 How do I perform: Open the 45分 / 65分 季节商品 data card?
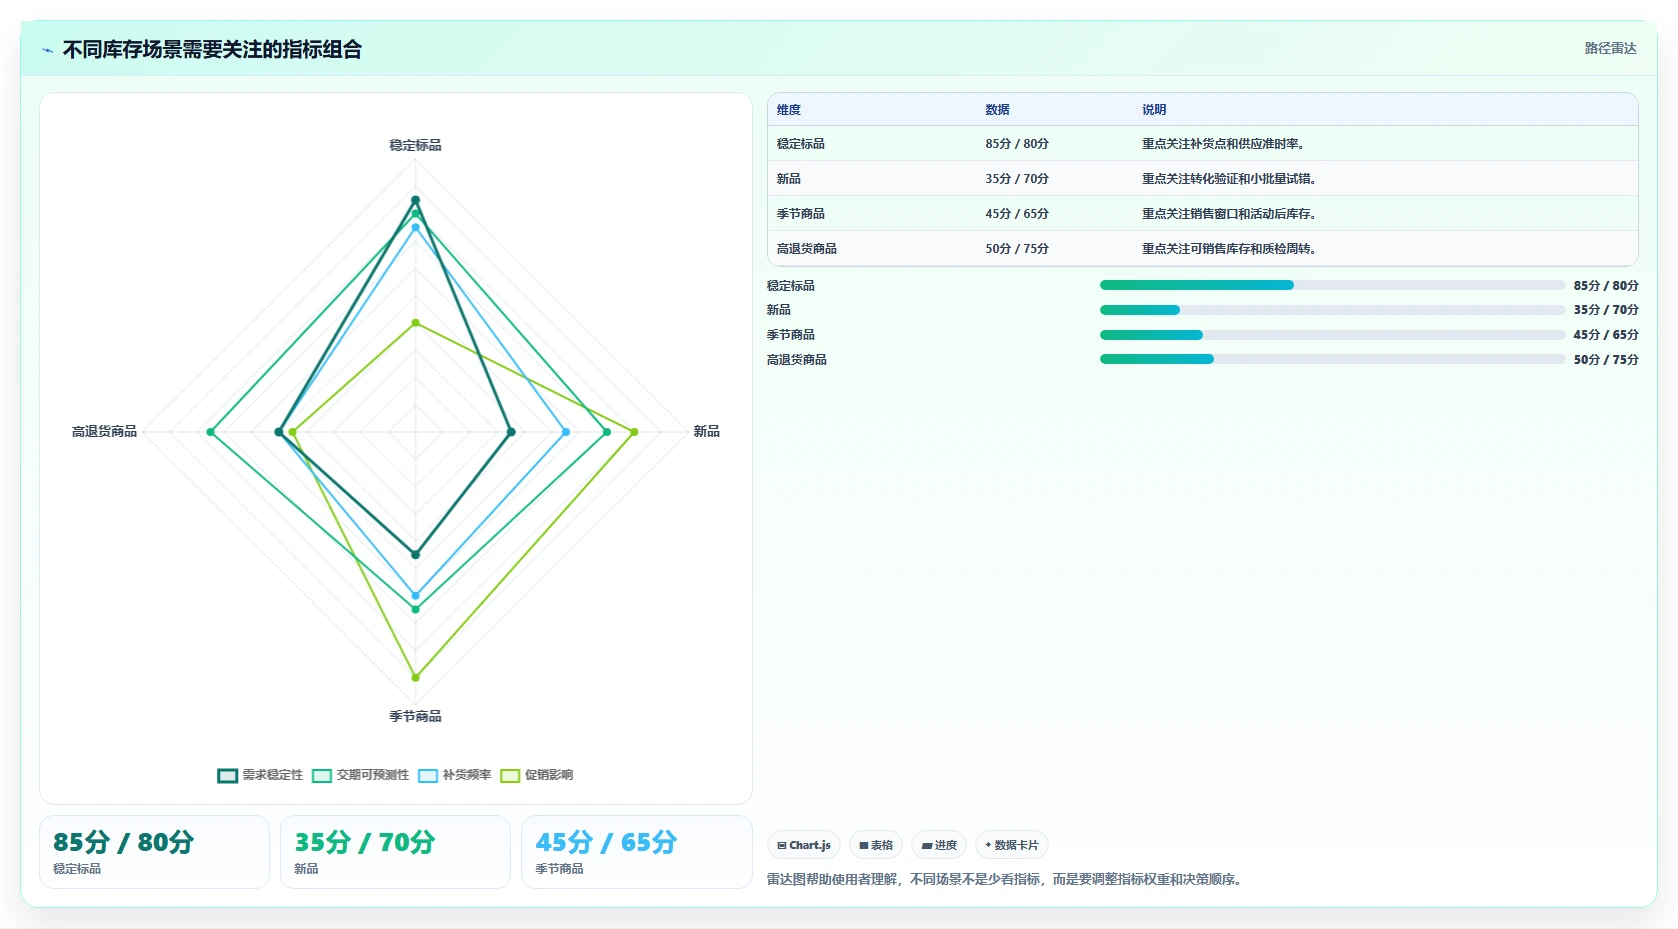pos(636,852)
